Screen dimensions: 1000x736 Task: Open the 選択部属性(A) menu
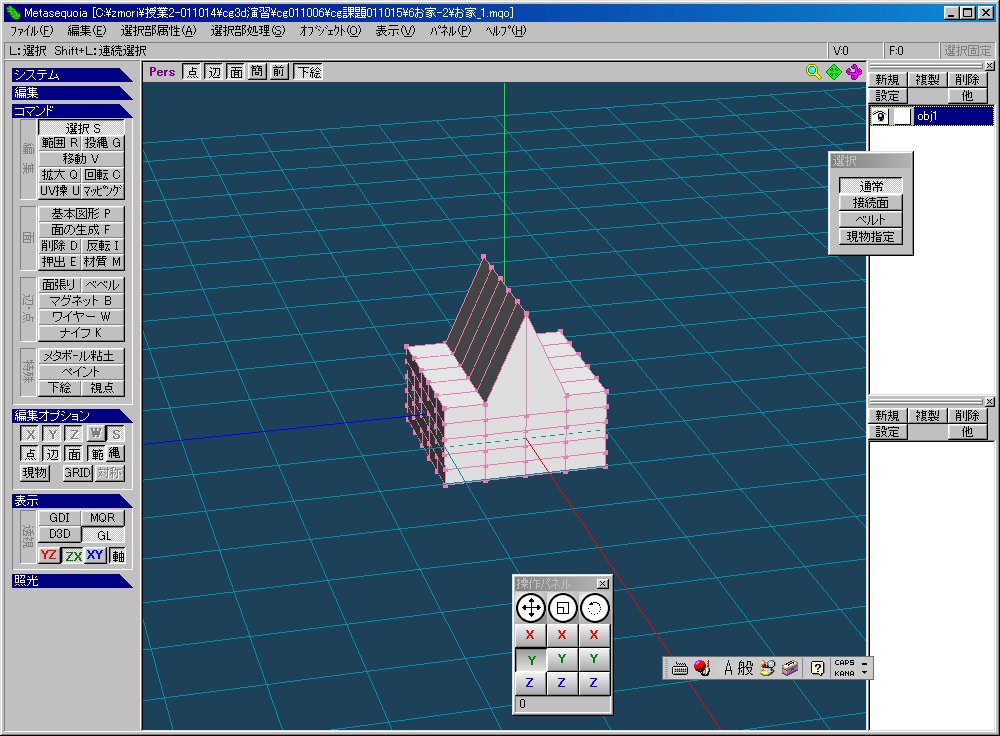coord(159,31)
